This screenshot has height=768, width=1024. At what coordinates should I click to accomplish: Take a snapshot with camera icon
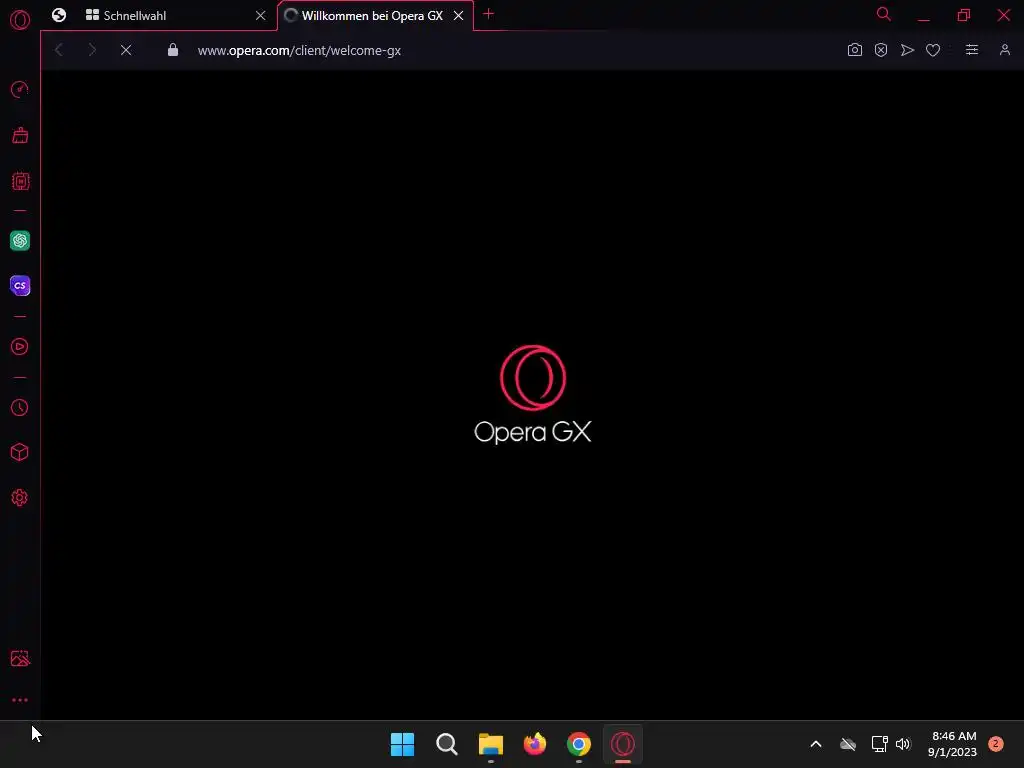(854, 50)
